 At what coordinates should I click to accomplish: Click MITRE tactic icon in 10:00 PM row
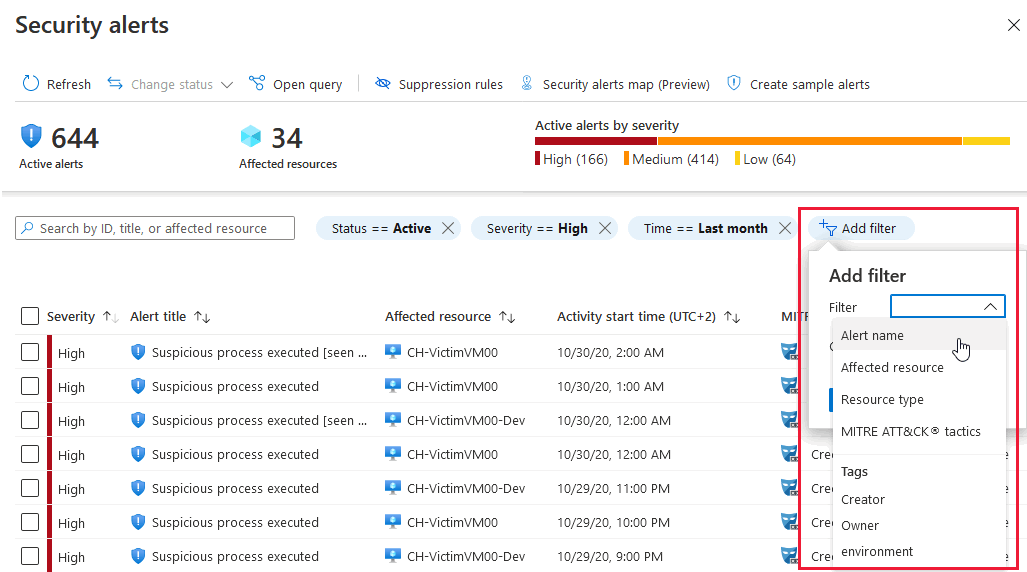coord(789,522)
